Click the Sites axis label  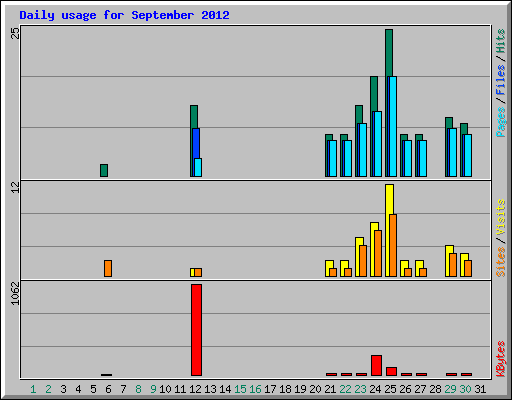(500, 262)
